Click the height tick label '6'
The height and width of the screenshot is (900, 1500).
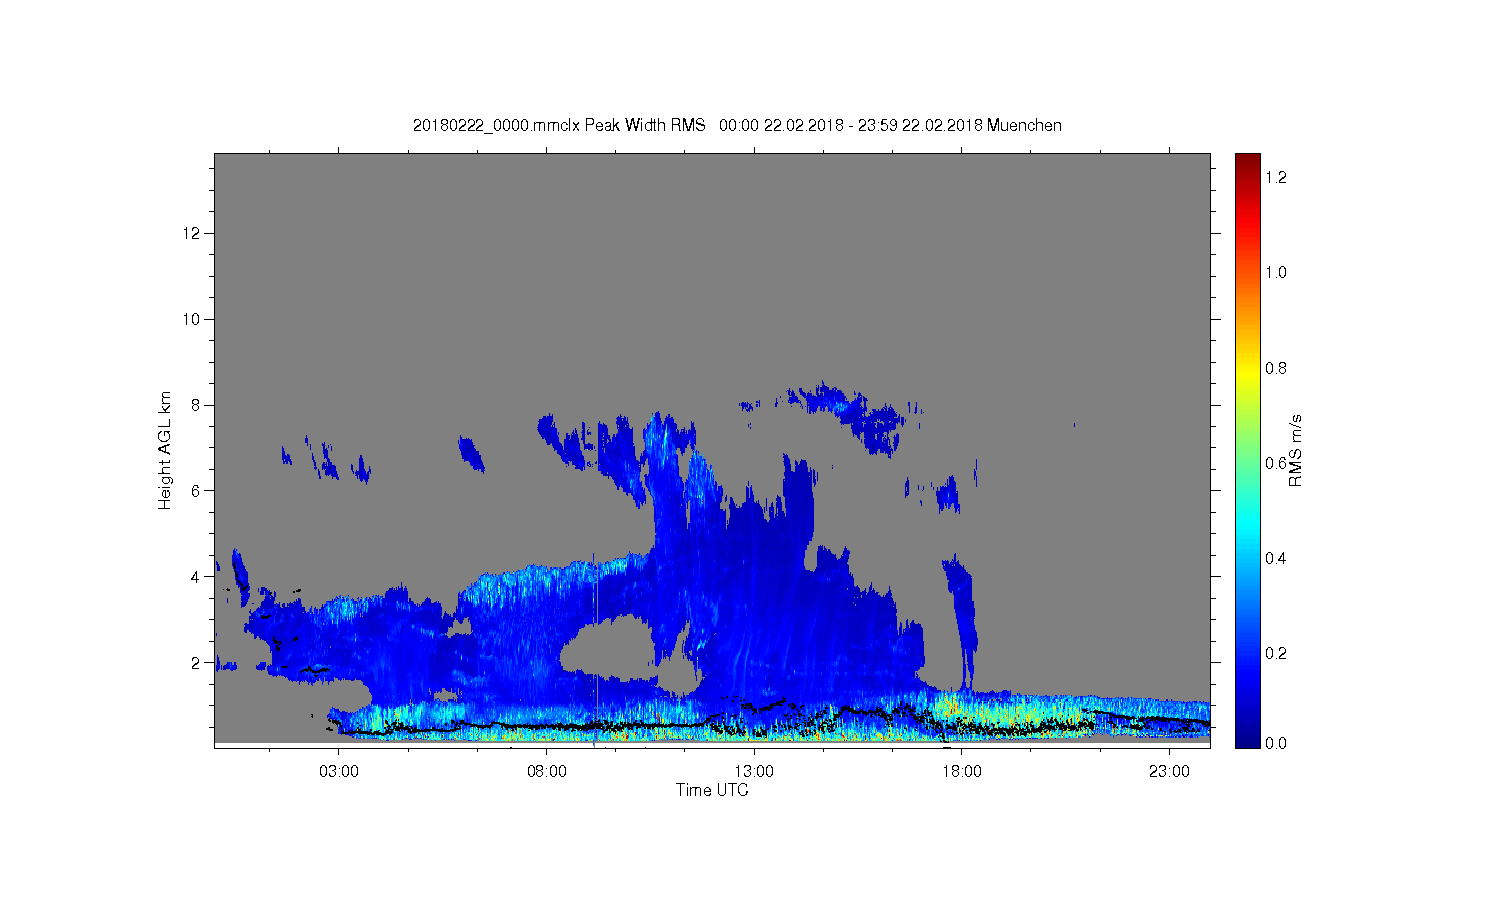tap(196, 490)
